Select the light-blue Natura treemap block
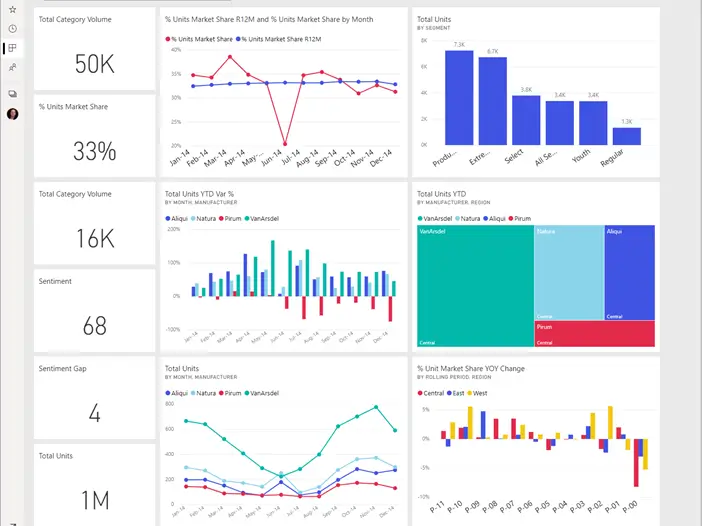This screenshot has height=526, width=702. coord(567,272)
